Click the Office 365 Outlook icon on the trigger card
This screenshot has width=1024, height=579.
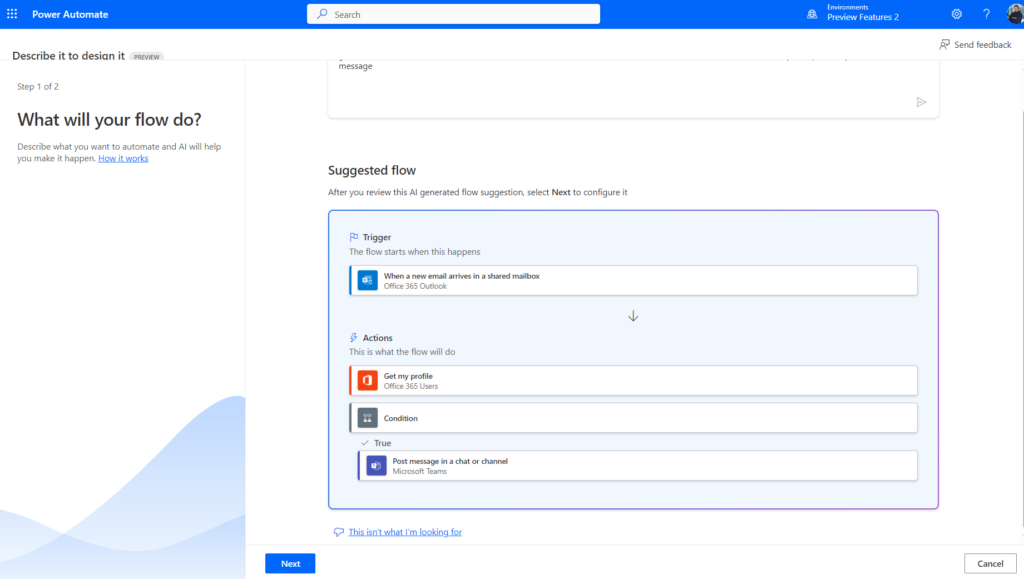(x=367, y=280)
